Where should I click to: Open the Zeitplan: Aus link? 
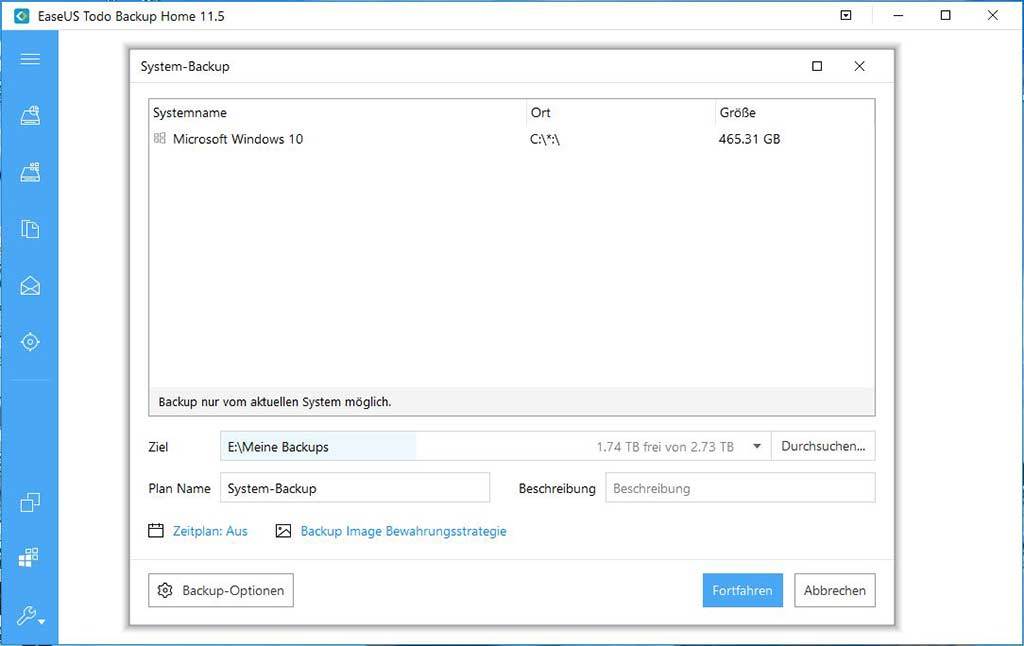(x=210, y=531)
